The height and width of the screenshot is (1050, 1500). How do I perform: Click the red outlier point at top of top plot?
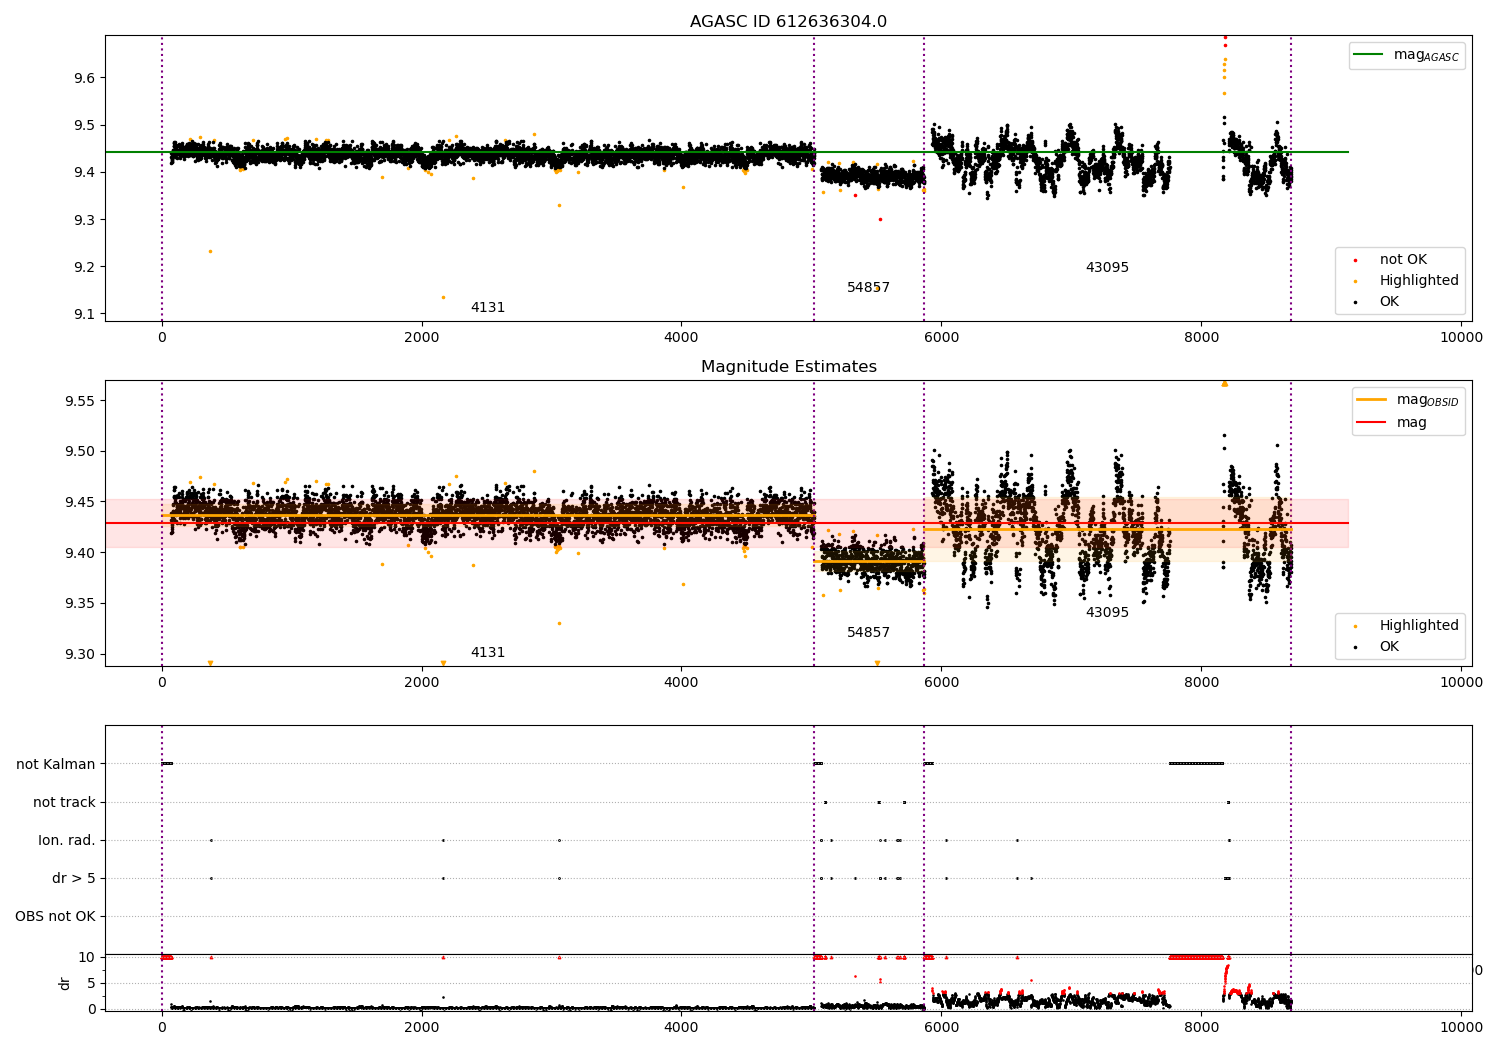pyautogui.click(x=1225, y=39)
